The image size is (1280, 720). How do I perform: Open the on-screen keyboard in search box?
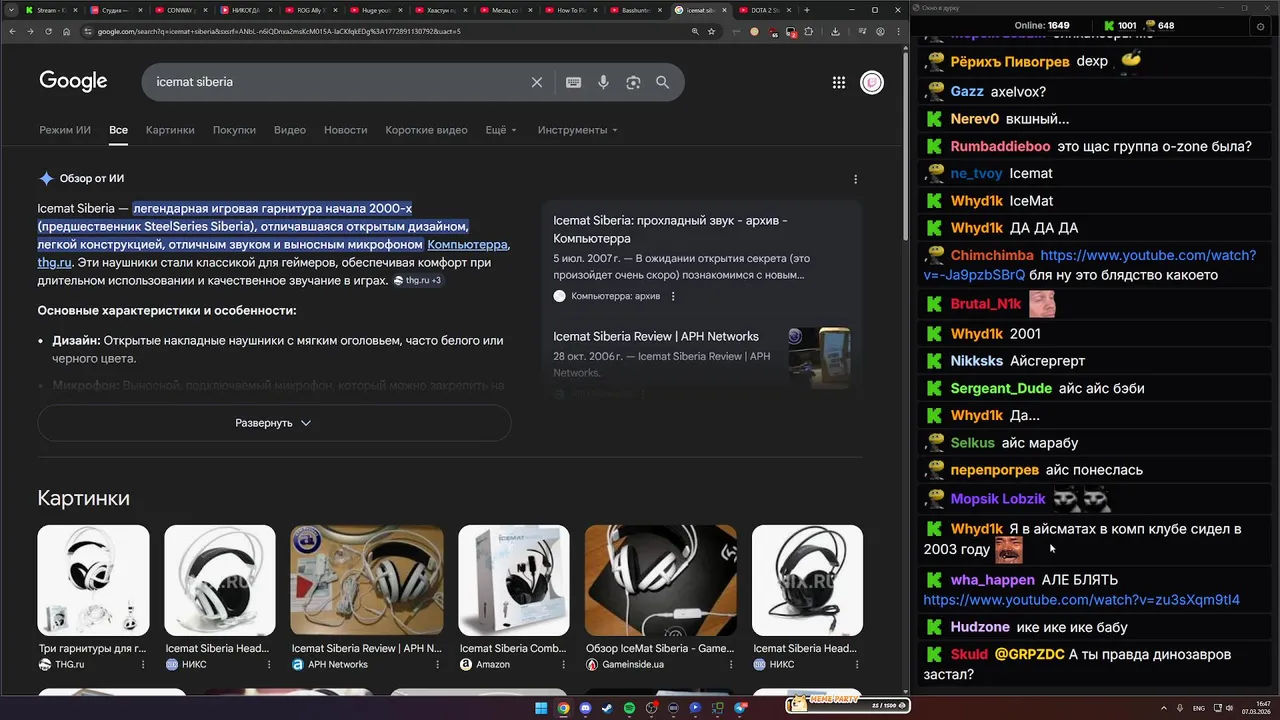(x=573, y=82)
